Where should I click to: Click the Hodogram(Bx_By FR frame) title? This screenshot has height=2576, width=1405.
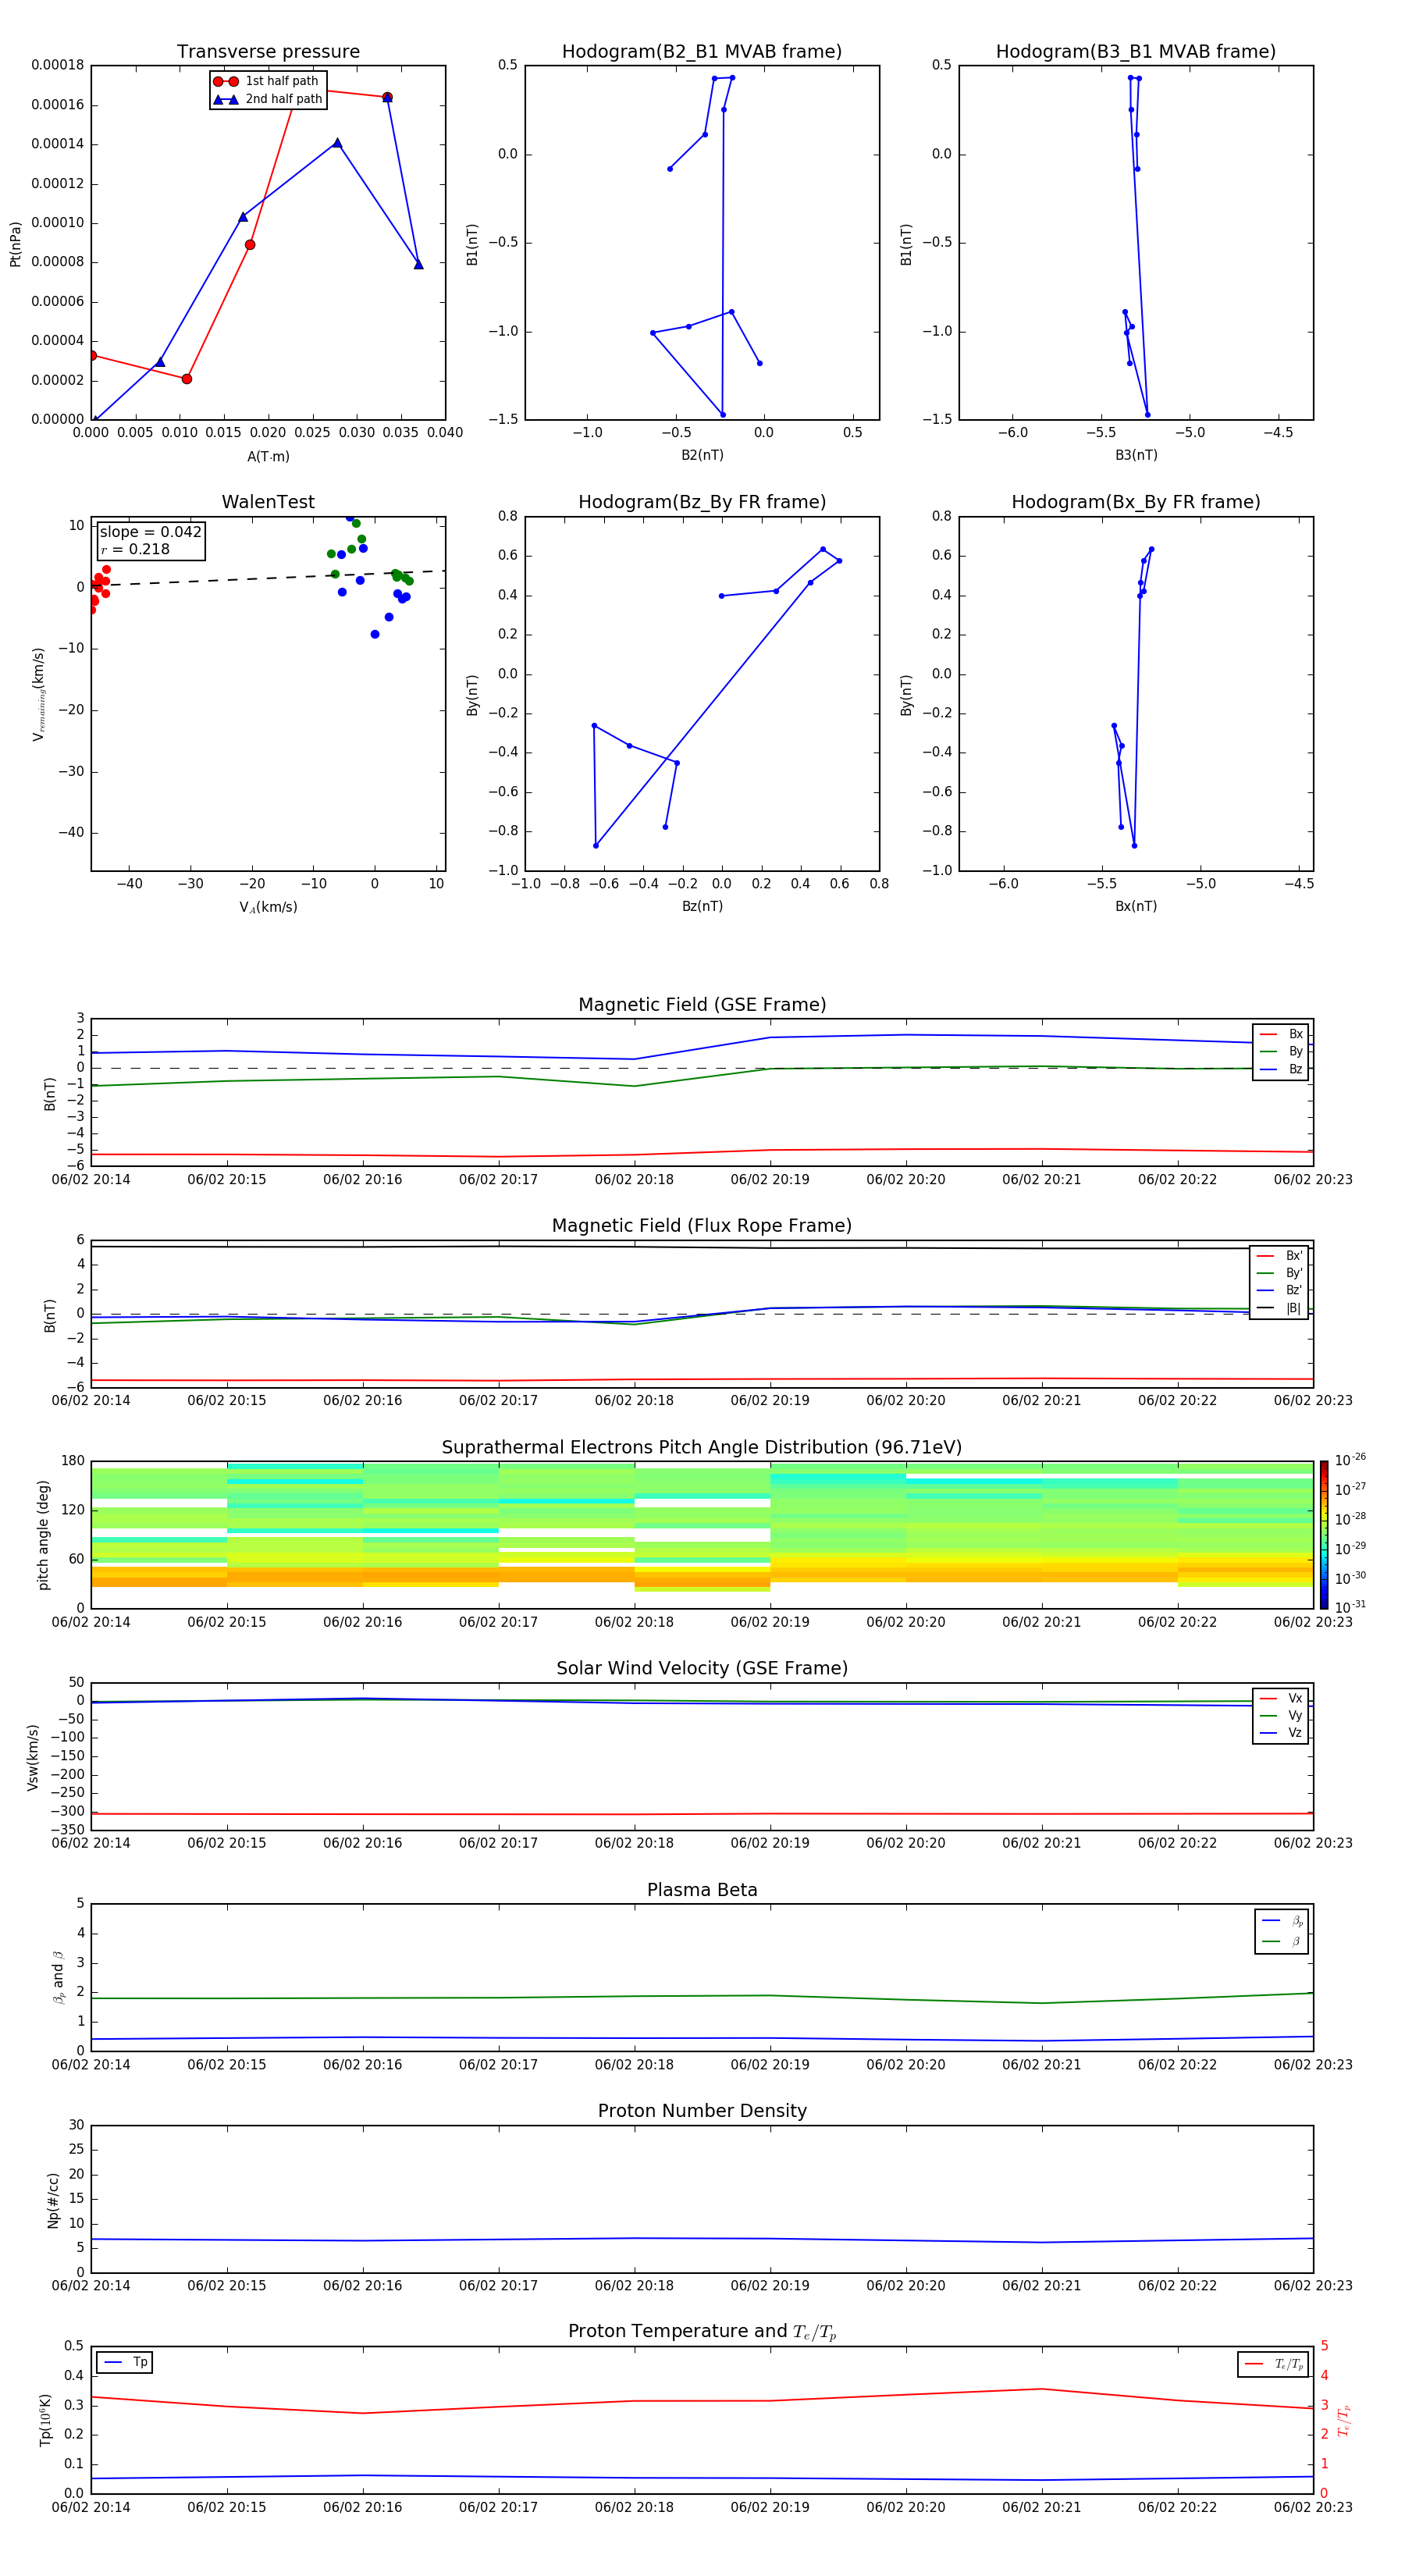1136,502
